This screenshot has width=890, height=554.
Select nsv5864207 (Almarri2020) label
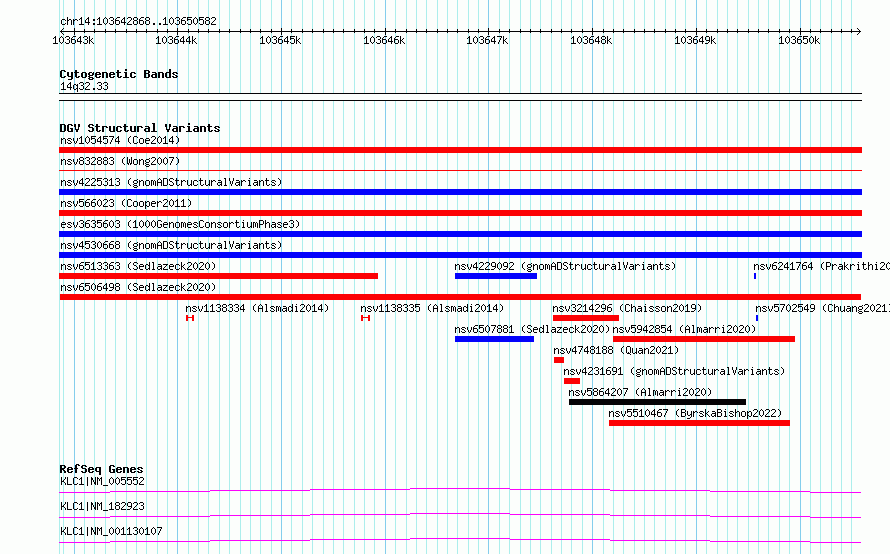coord(640,392)
